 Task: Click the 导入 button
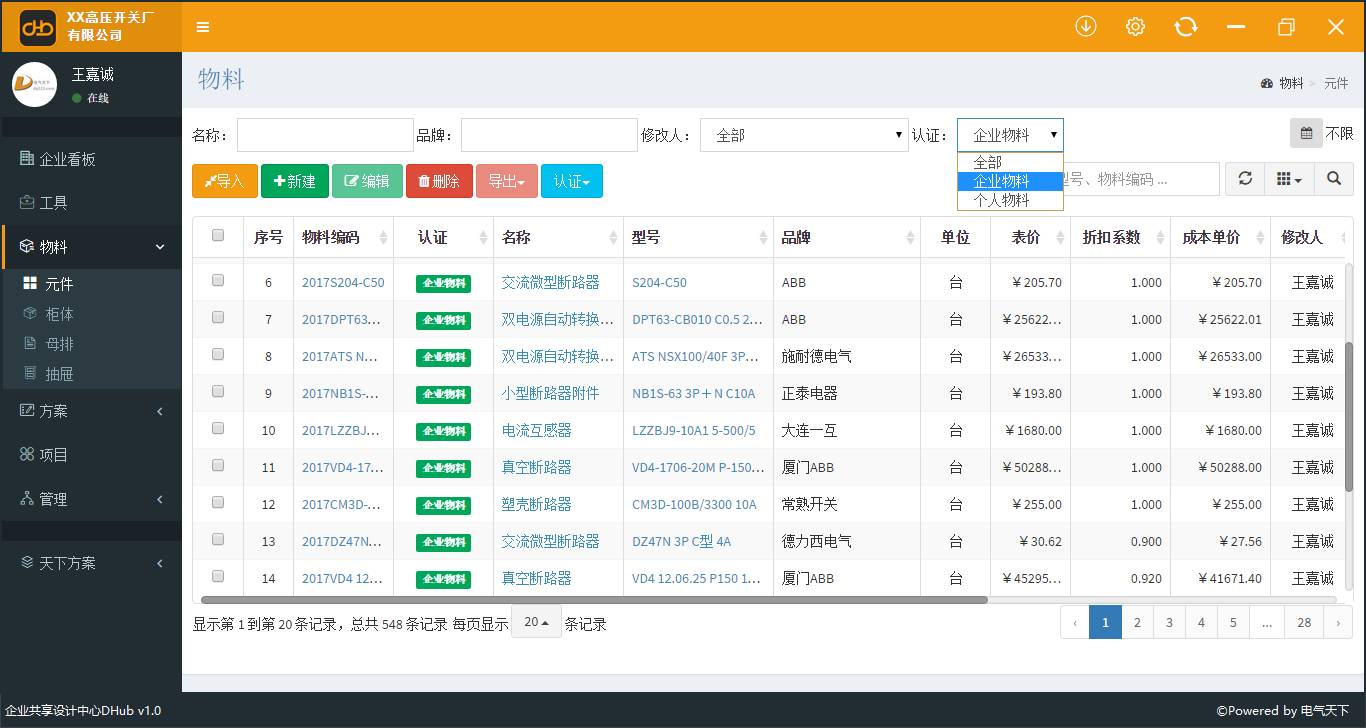(x=225, y=181)
